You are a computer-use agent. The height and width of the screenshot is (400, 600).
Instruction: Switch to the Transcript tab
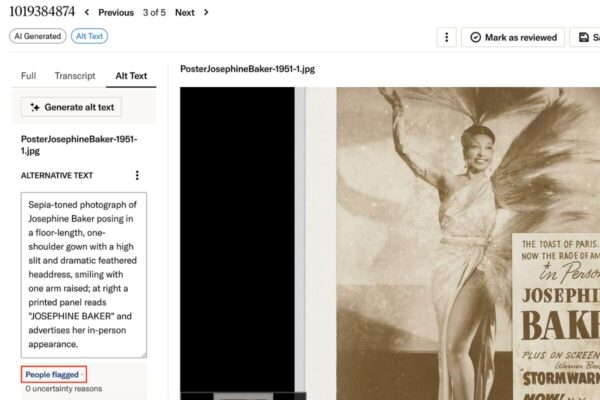point(75,76)
